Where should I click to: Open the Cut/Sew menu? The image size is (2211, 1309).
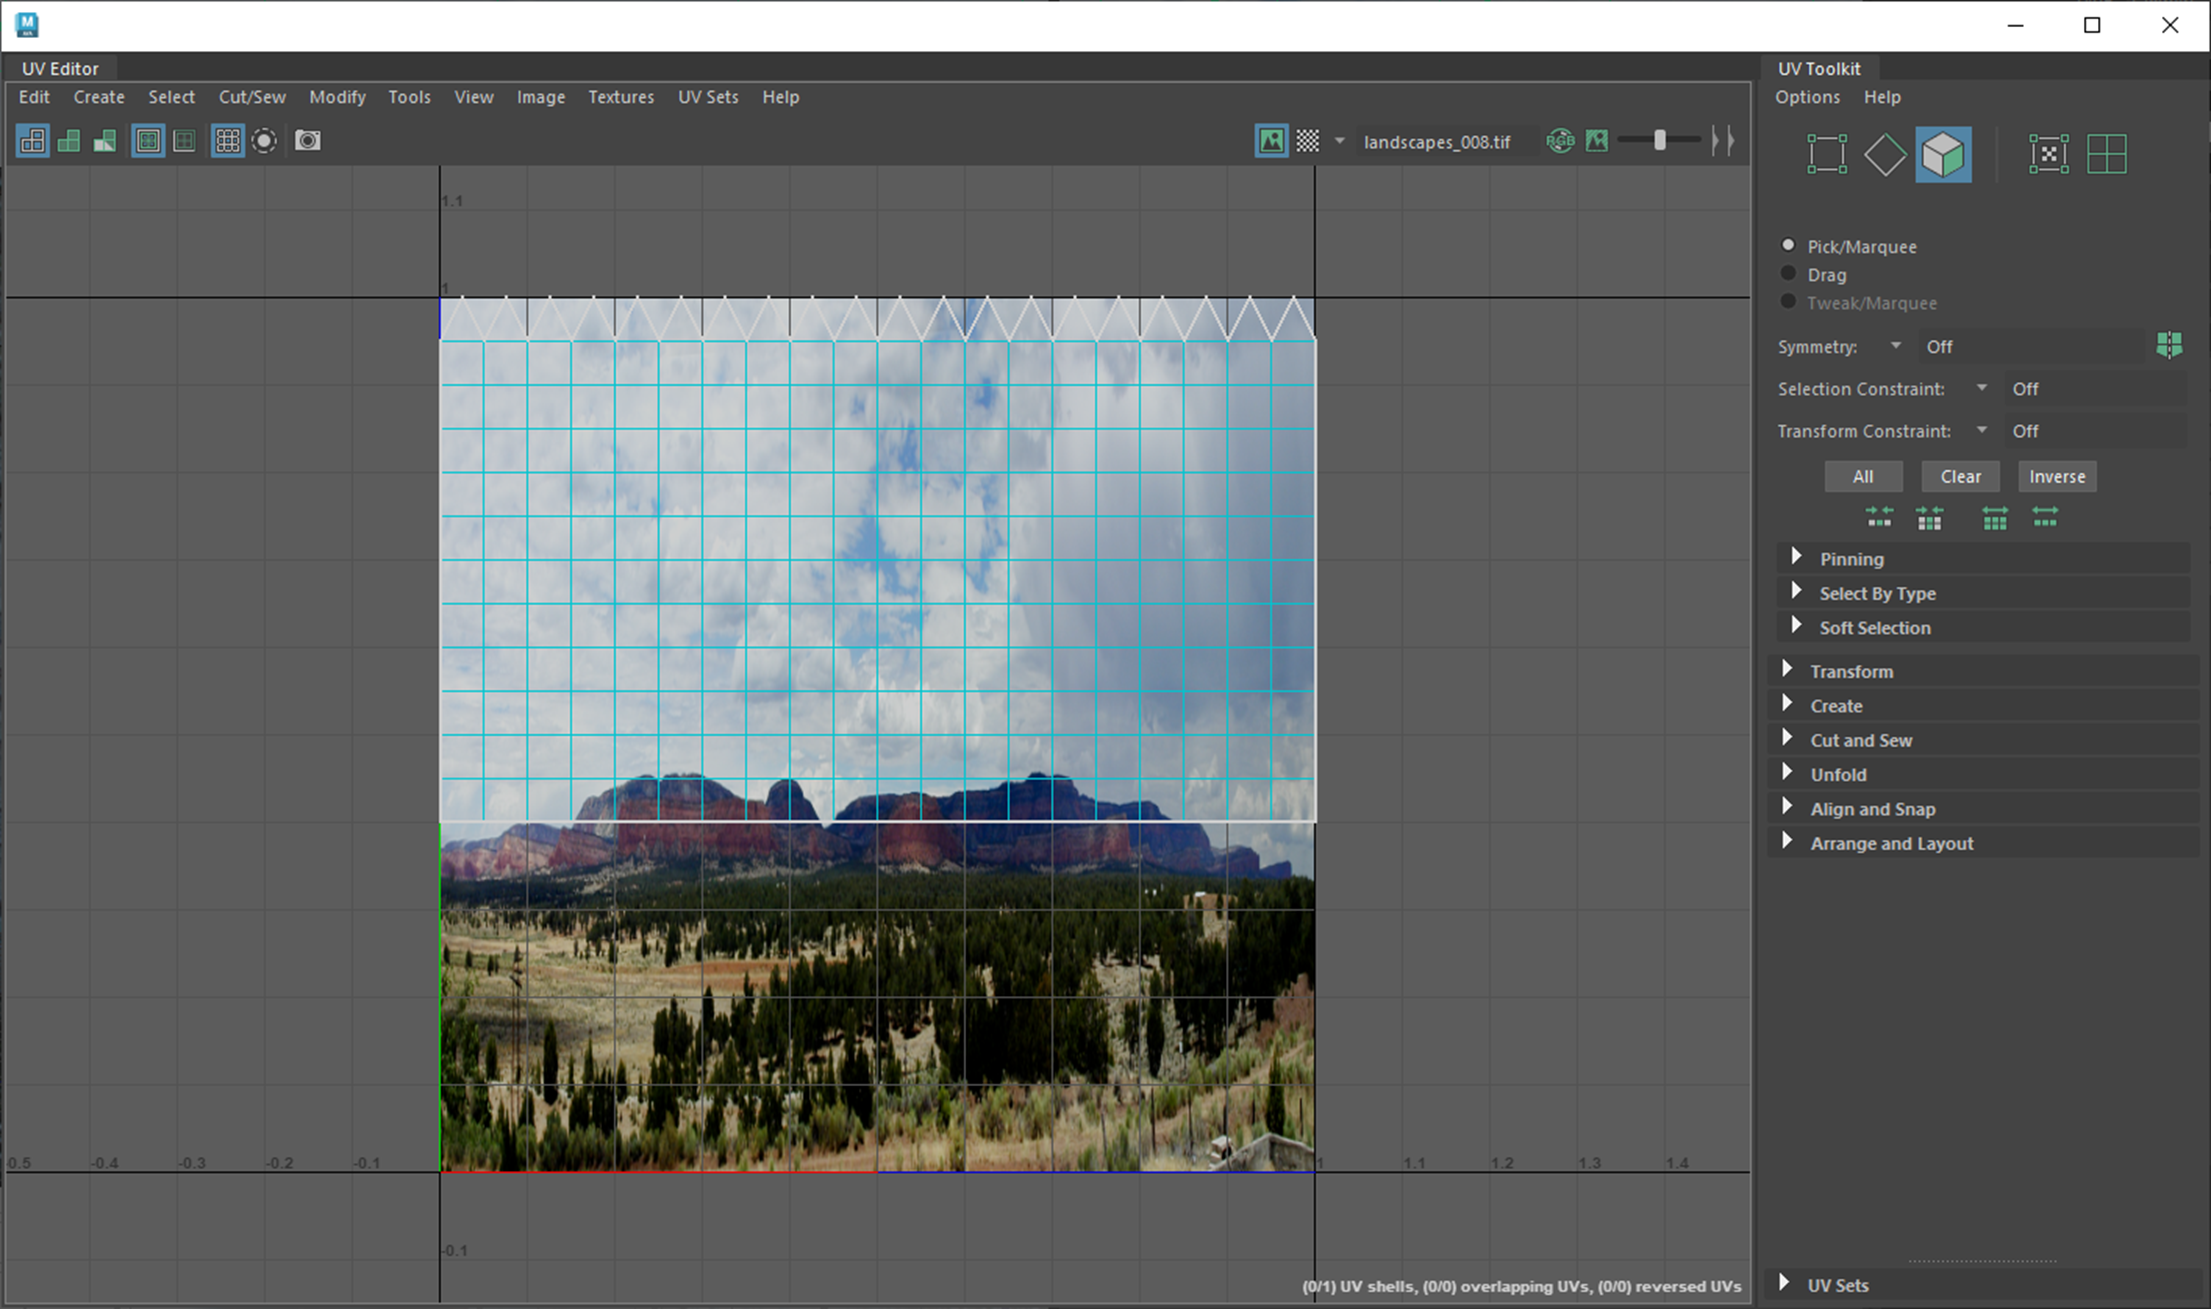point(252,97)
